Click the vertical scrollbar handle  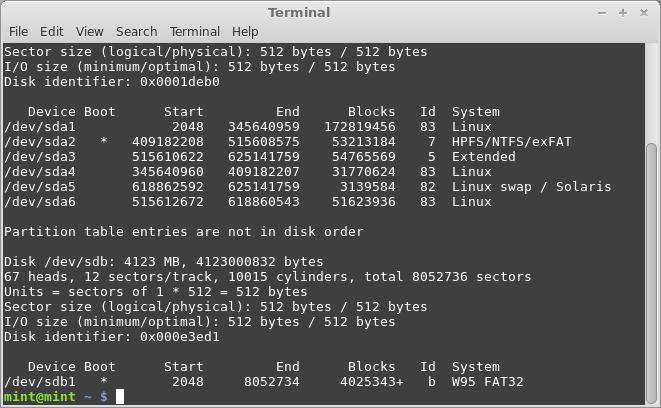point(651,273)
